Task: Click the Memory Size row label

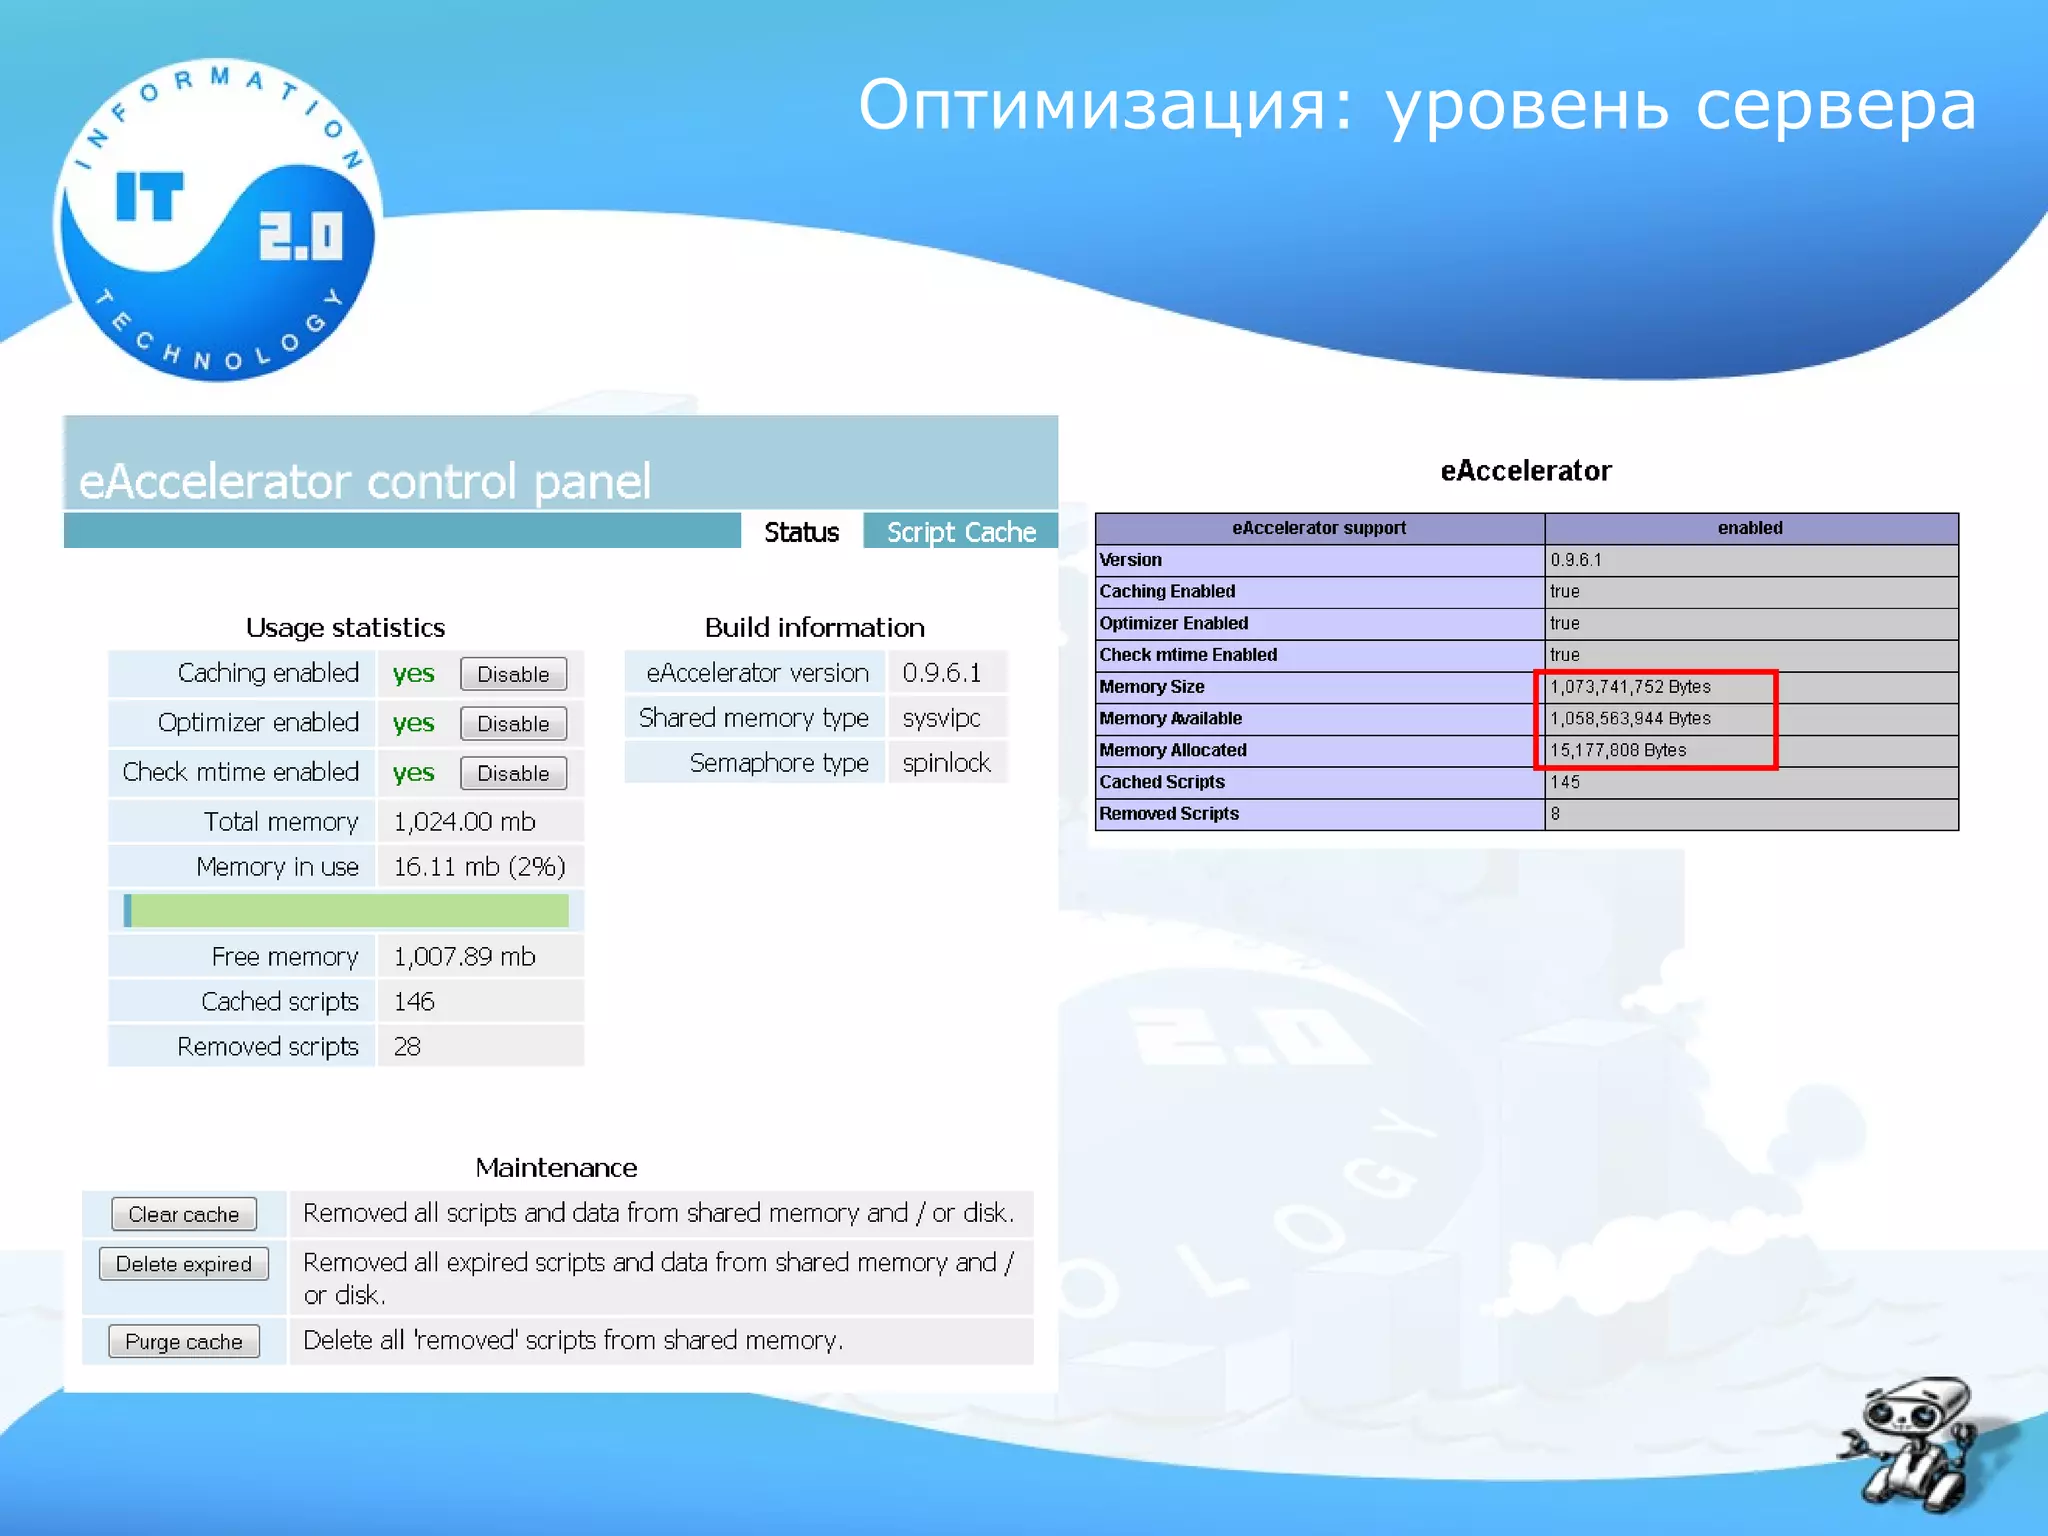Action: tap(1152, 687)
